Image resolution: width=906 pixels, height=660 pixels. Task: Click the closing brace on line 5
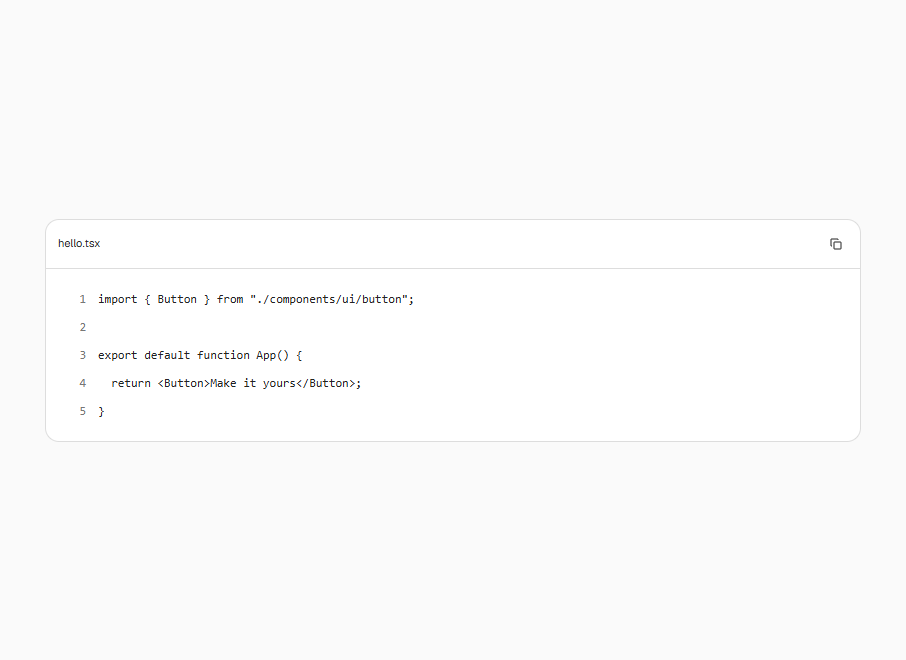(101, 411)
